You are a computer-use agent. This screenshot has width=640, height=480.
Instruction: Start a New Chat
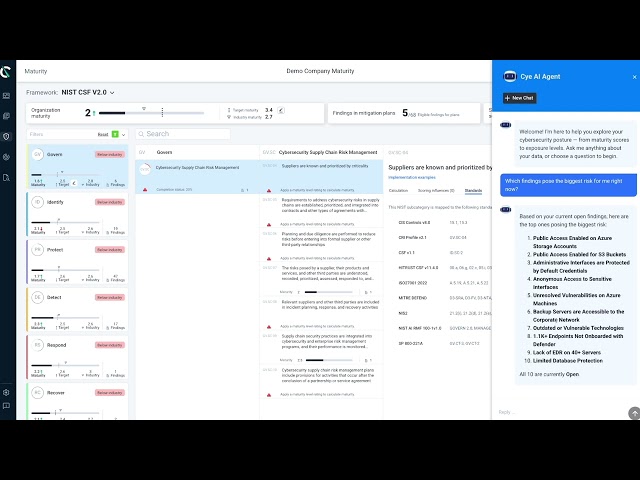click(519, 98)
